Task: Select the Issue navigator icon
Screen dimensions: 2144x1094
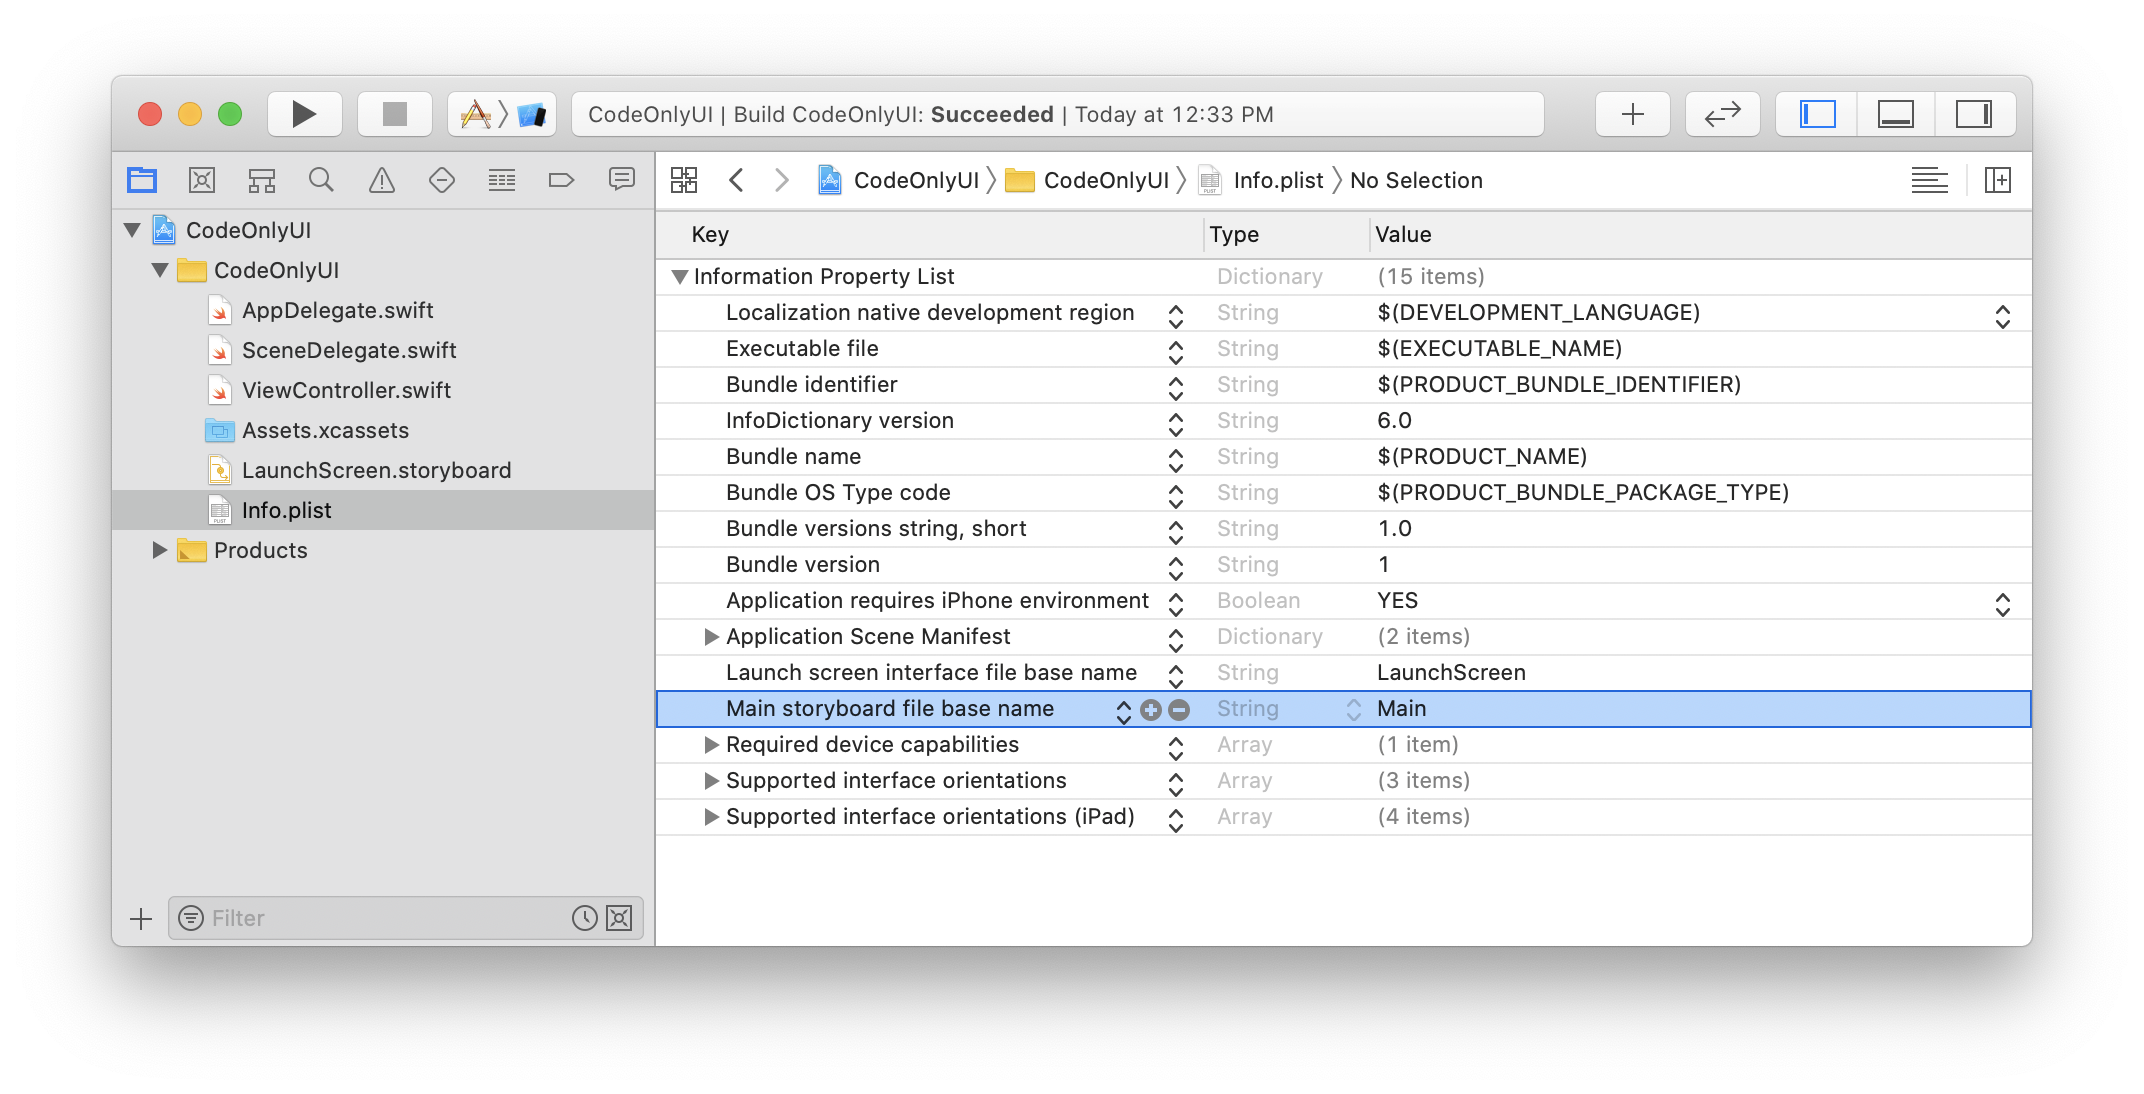Action: tap(381, 179)
